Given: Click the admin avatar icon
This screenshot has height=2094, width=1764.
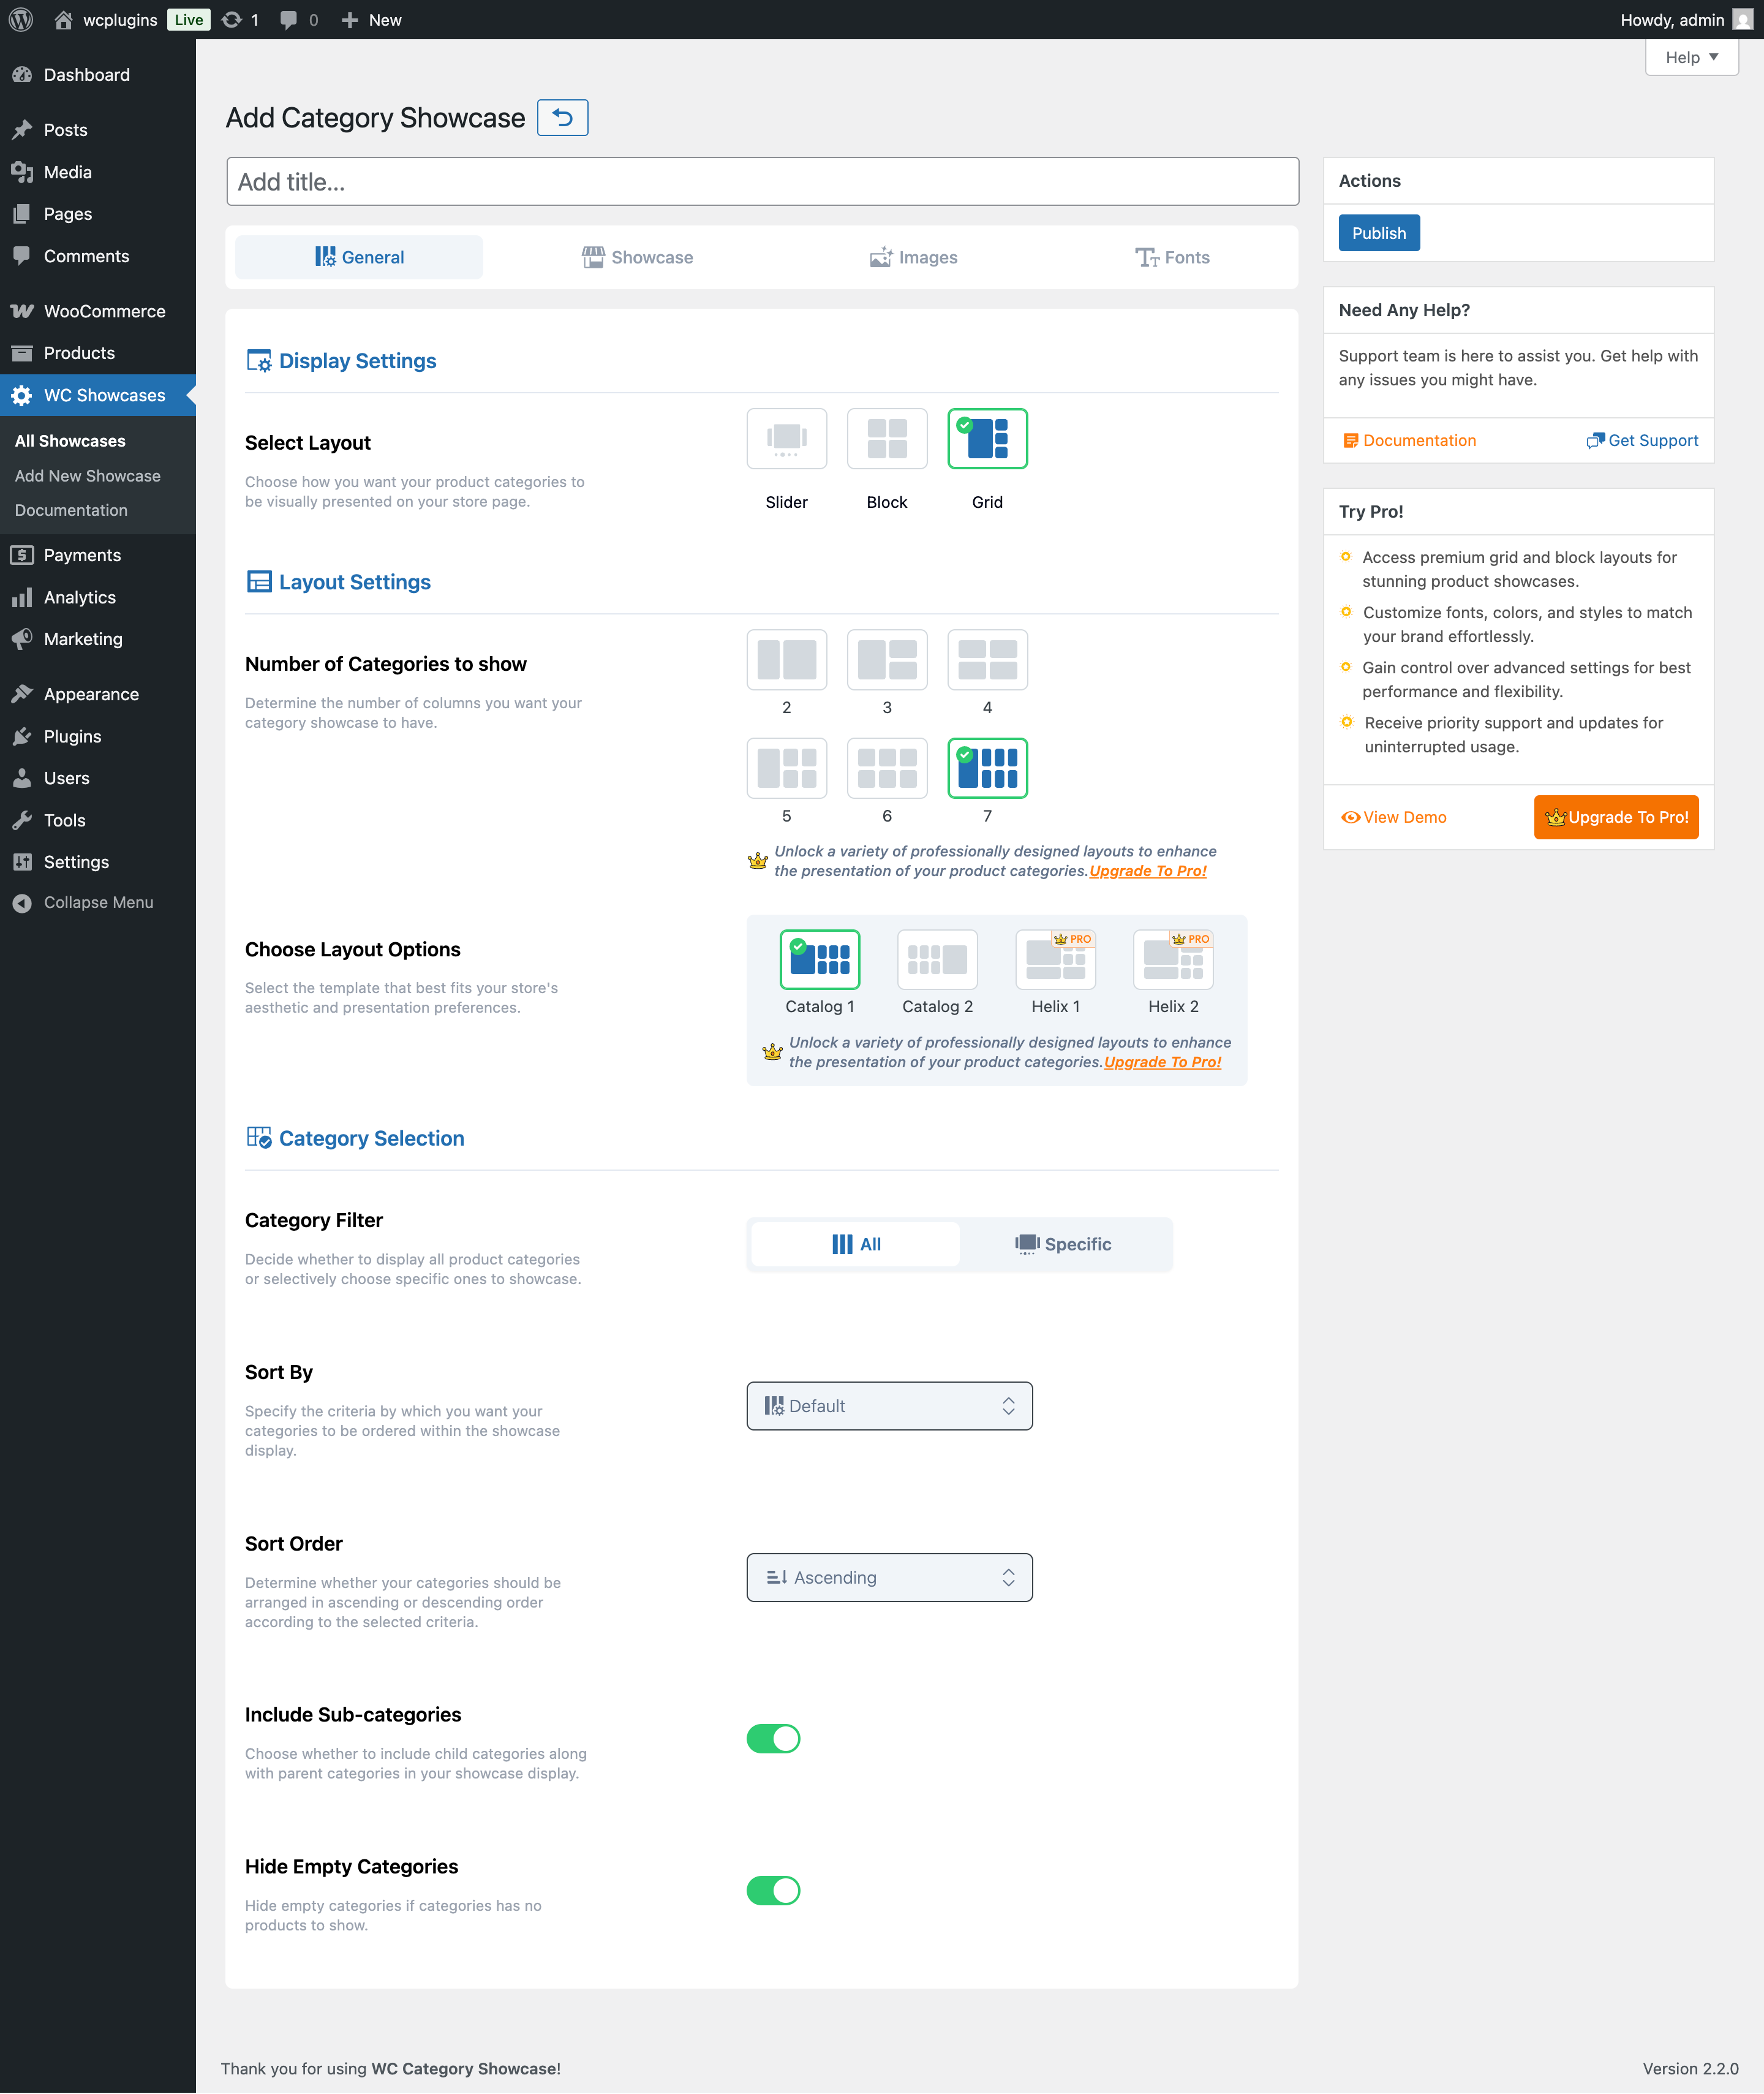Looking at the screenshot, I should click(x=1742, y=20).
